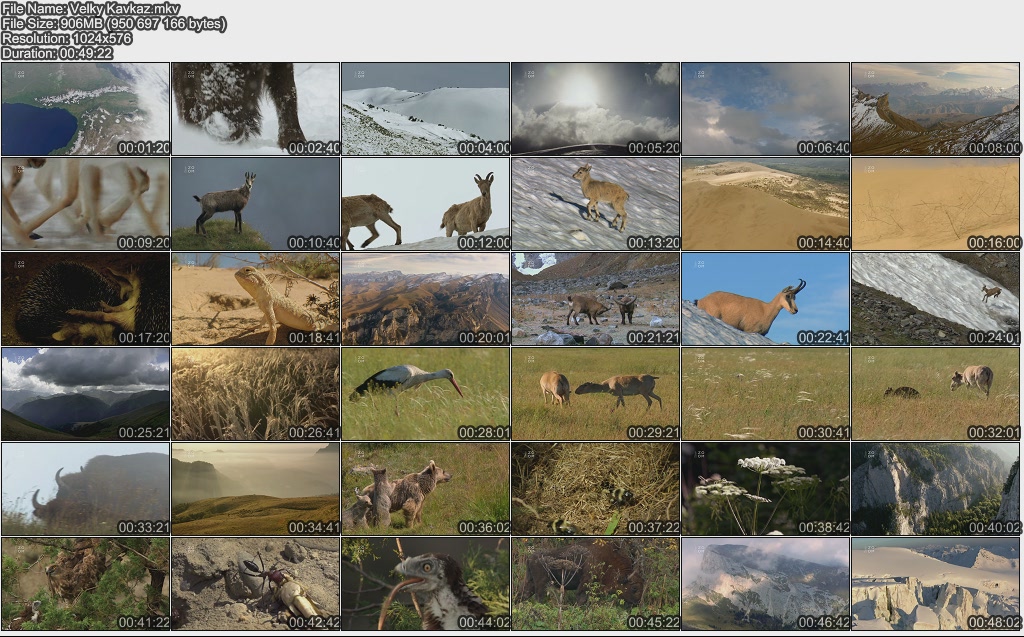Open the lizard on sand thumbnail at 00:18:41

[256, 299]
